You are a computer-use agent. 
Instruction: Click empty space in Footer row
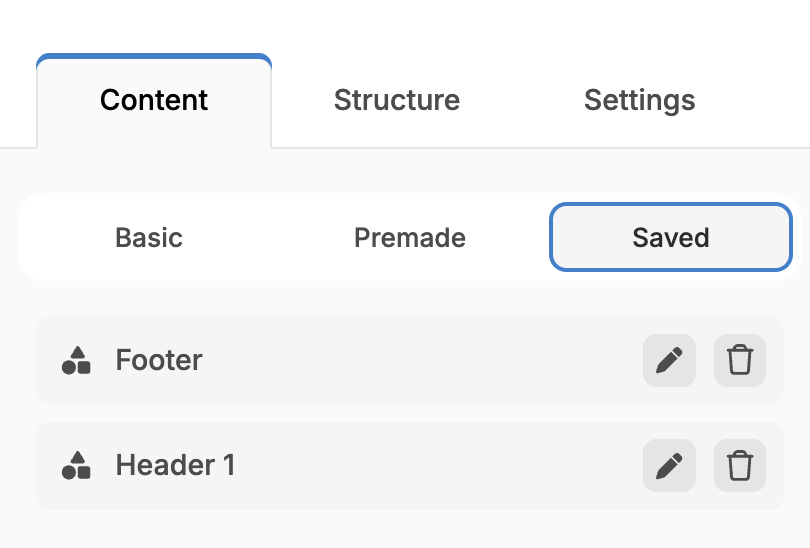(420, 360)
